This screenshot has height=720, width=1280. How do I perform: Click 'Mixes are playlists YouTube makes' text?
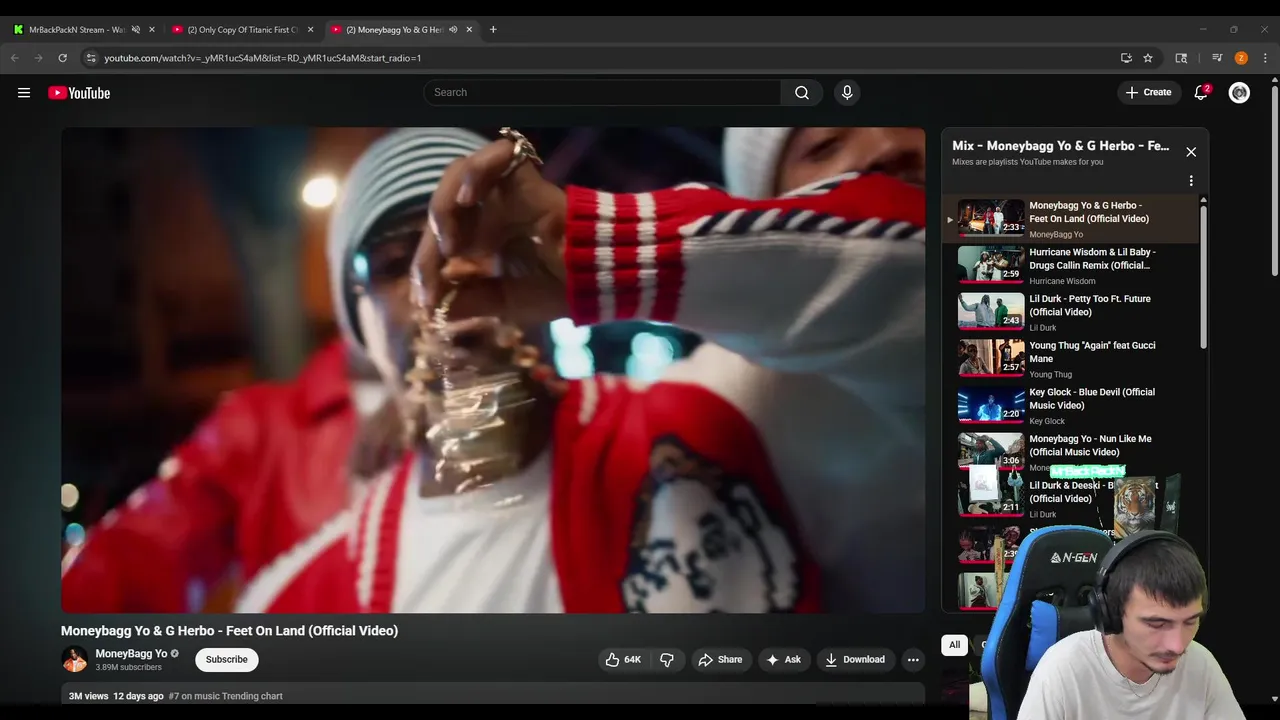pyautogui.click(x=1028, y=162)
